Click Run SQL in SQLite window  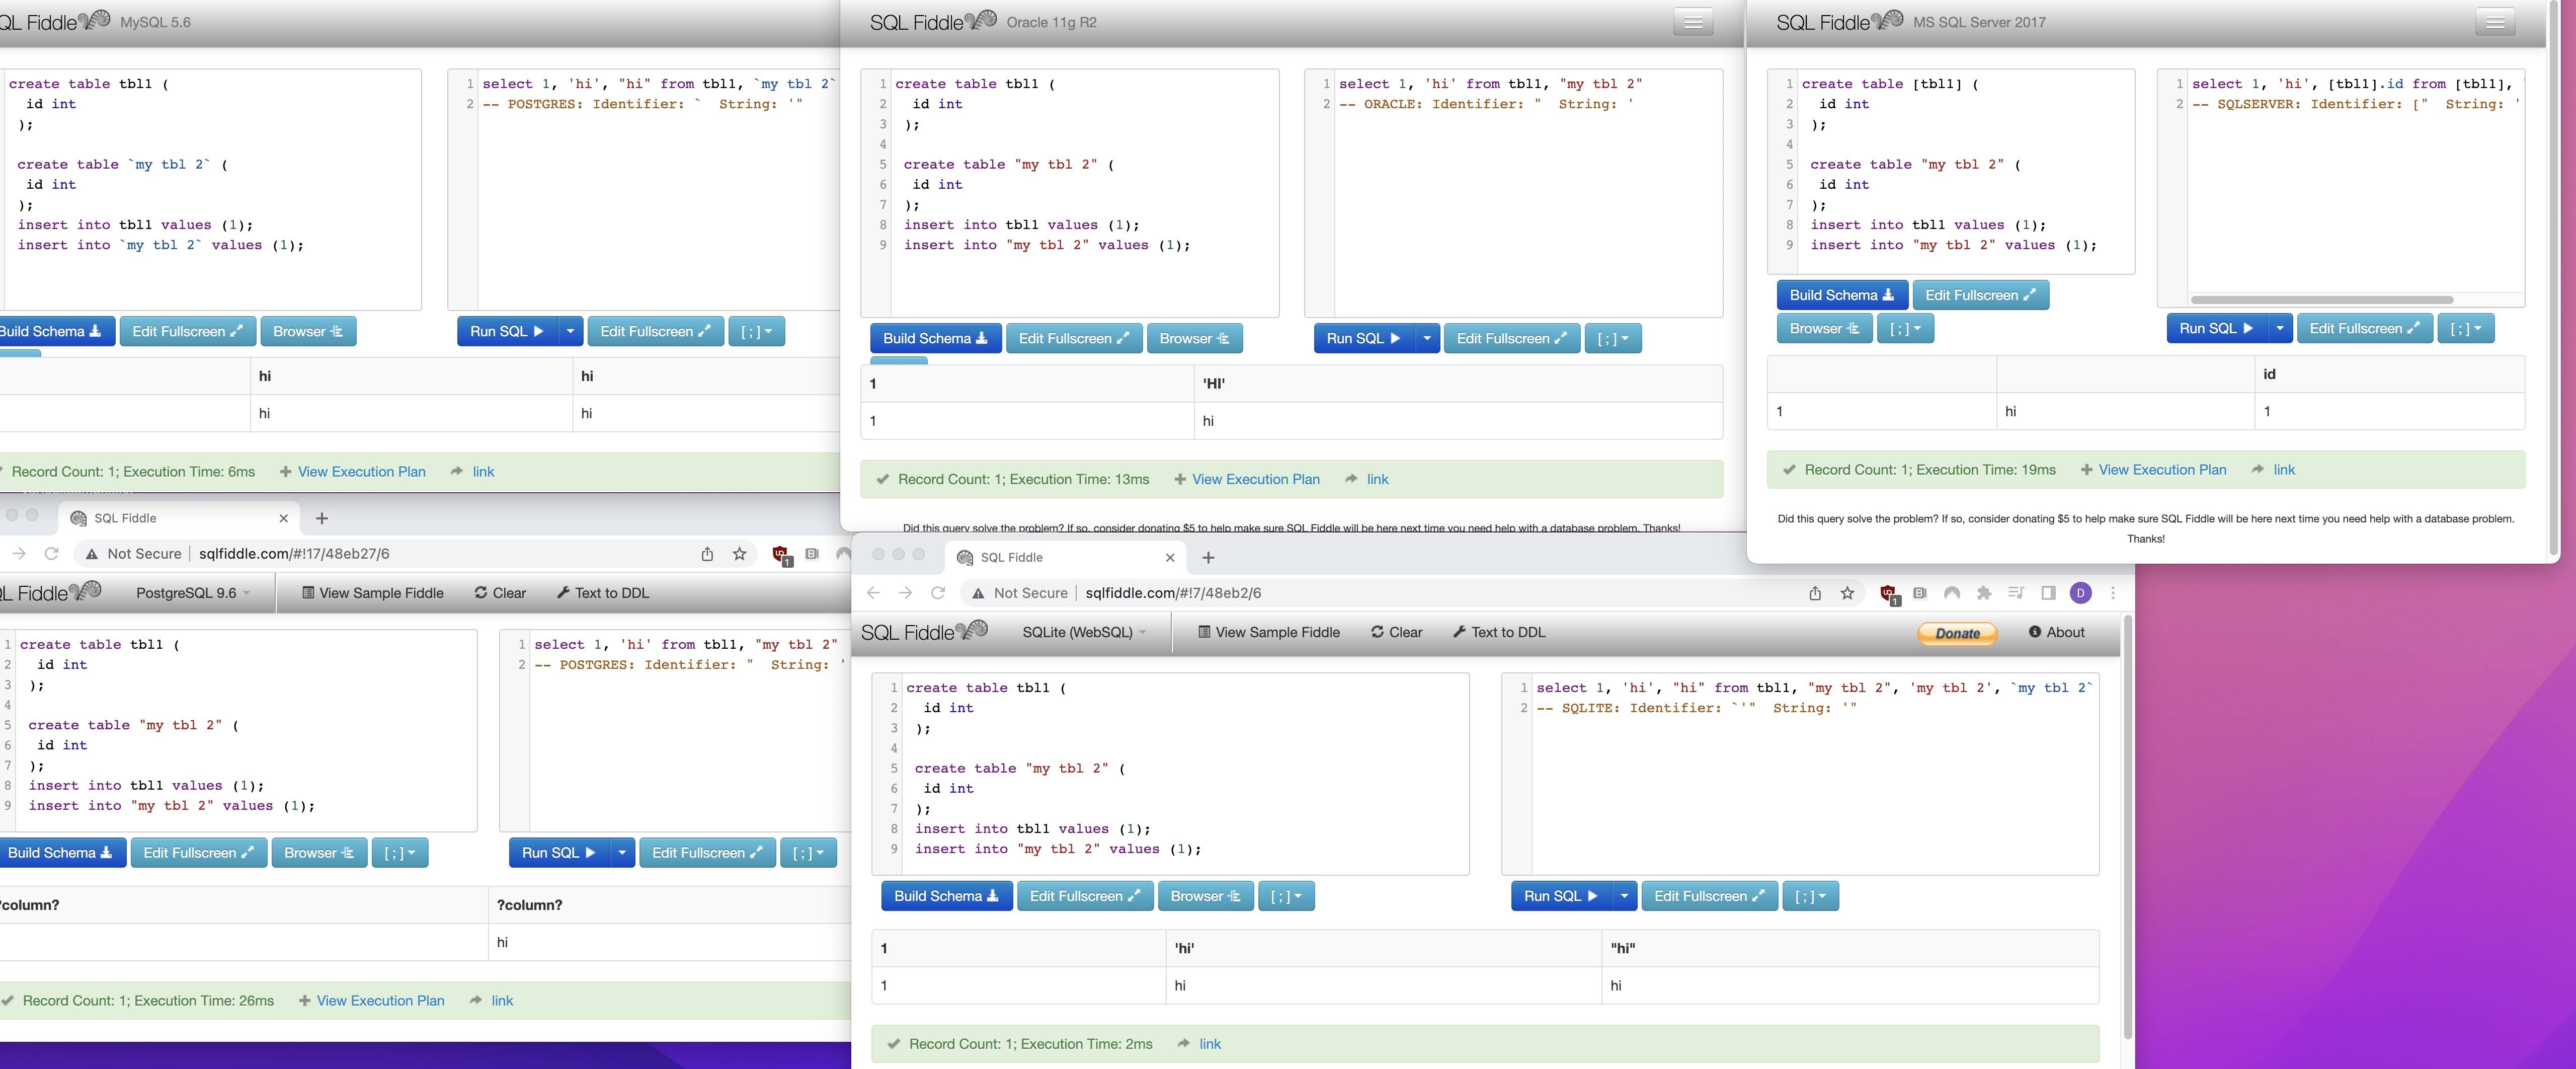(x=1560, y=896)
